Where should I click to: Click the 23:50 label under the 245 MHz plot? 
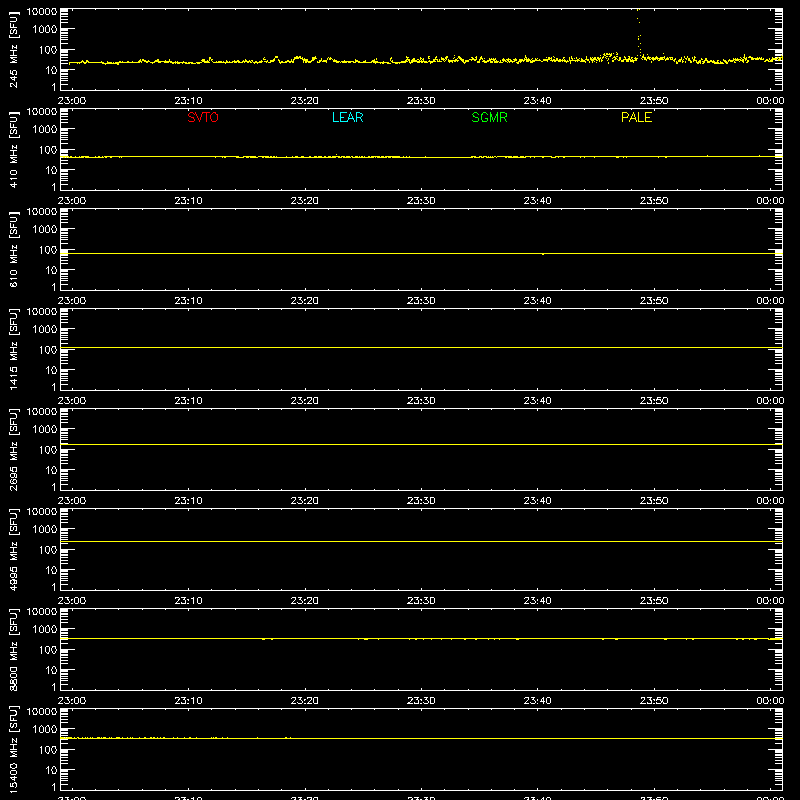point(654,101)
